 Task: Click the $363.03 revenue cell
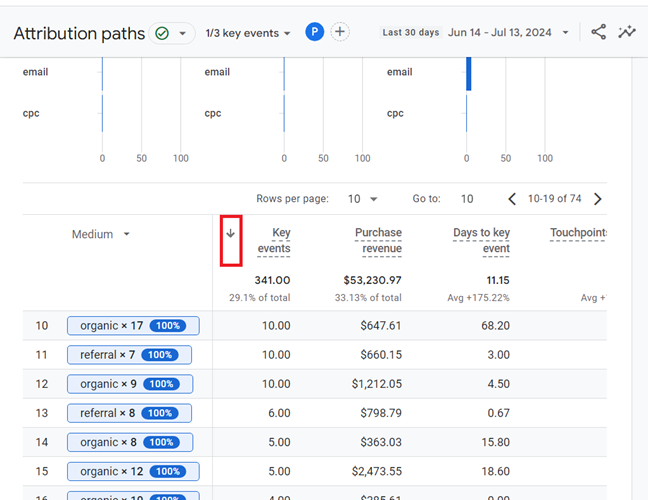(381, 442)
